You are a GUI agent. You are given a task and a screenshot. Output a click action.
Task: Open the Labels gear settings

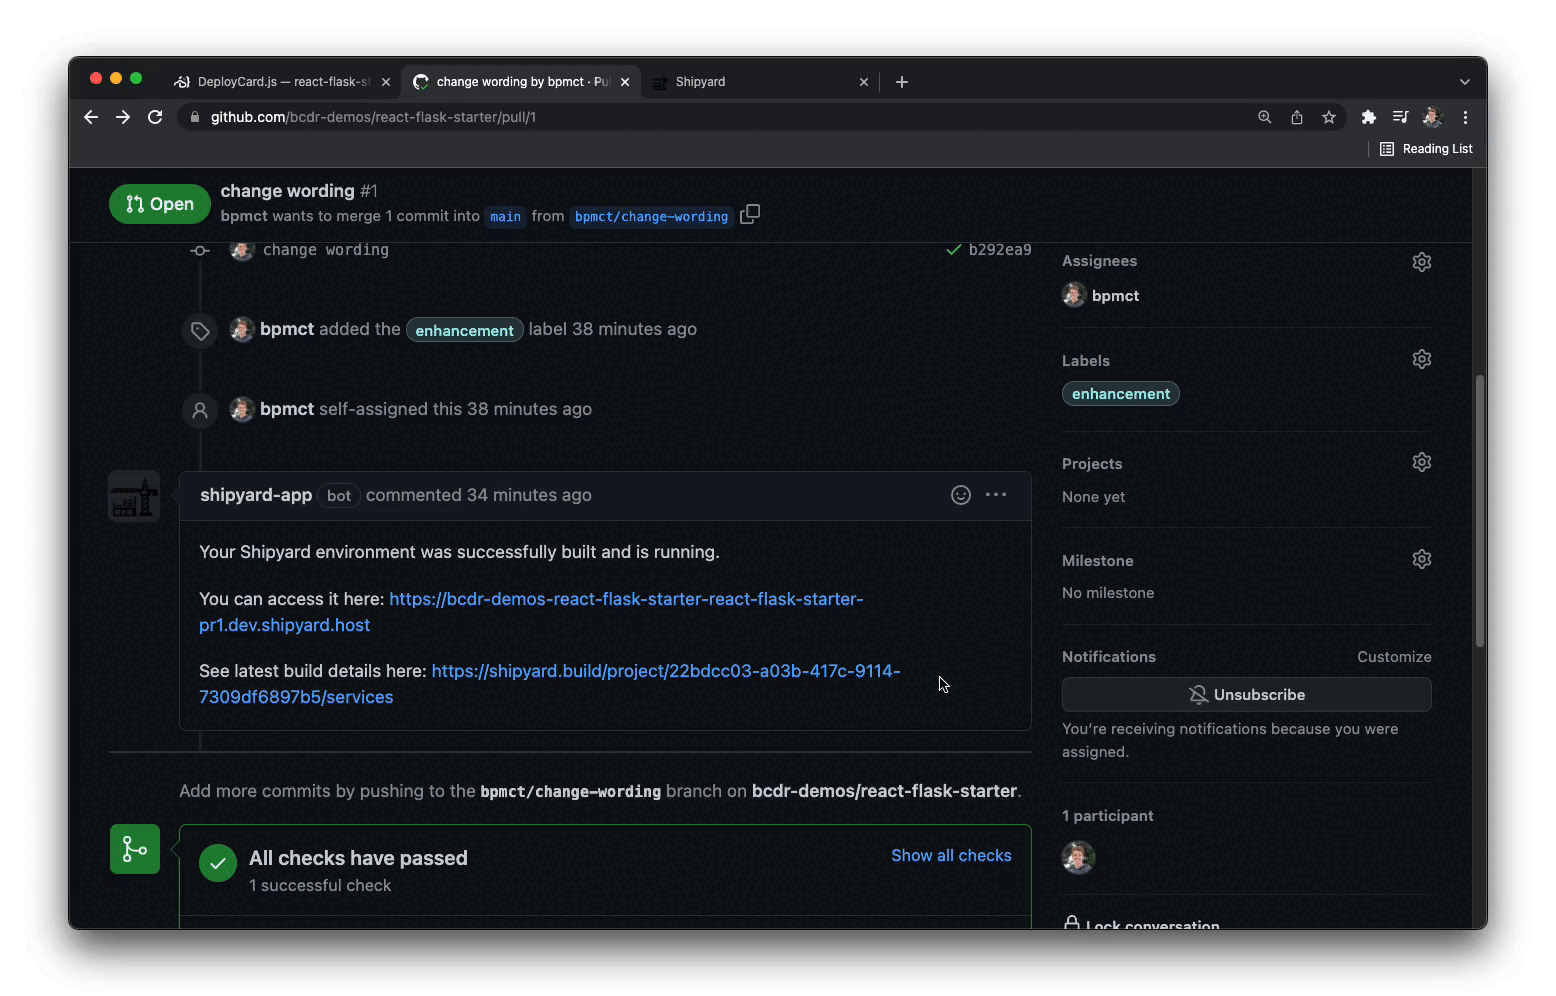1422,359
